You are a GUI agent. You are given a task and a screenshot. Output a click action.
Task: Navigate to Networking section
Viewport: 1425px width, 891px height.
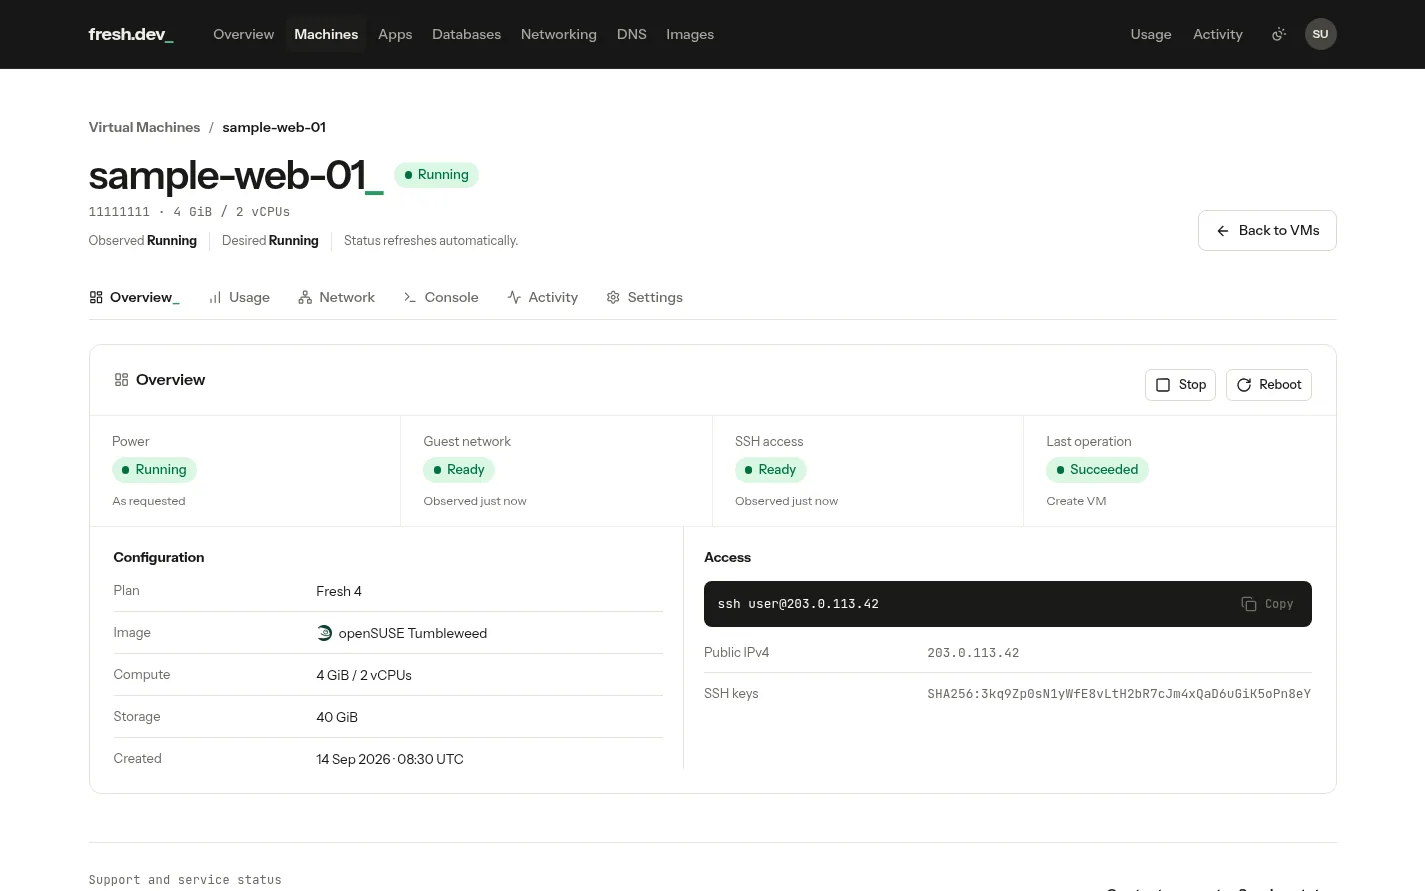click(559, 34)
